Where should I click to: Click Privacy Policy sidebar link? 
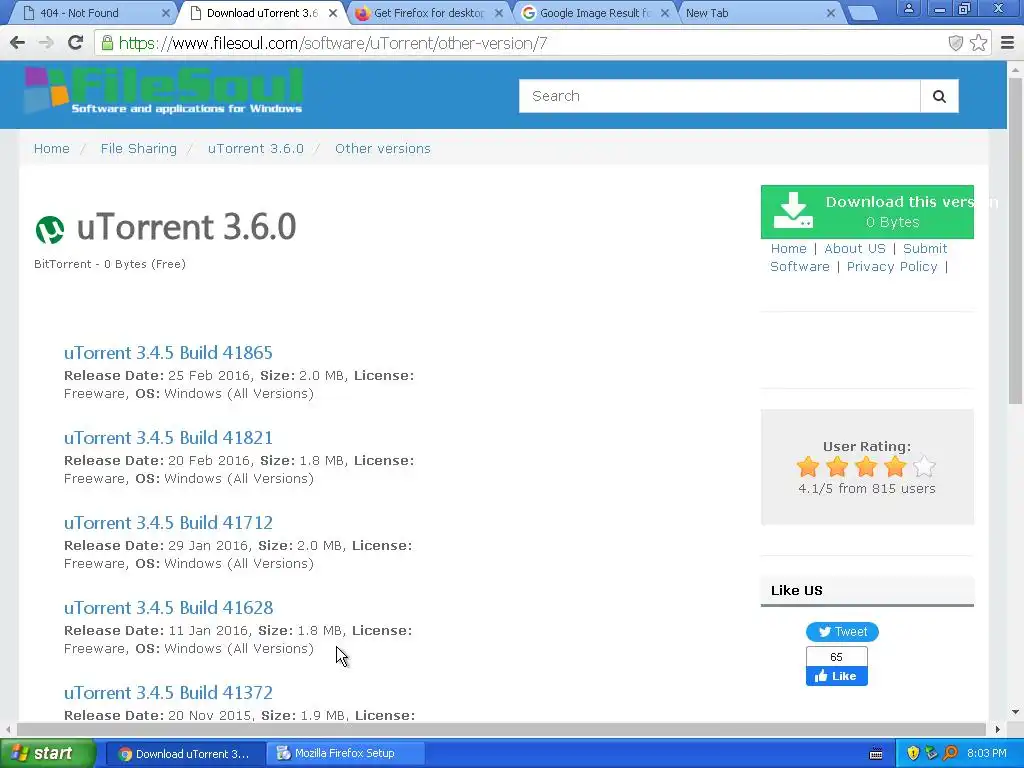click(x=892, y=267)
